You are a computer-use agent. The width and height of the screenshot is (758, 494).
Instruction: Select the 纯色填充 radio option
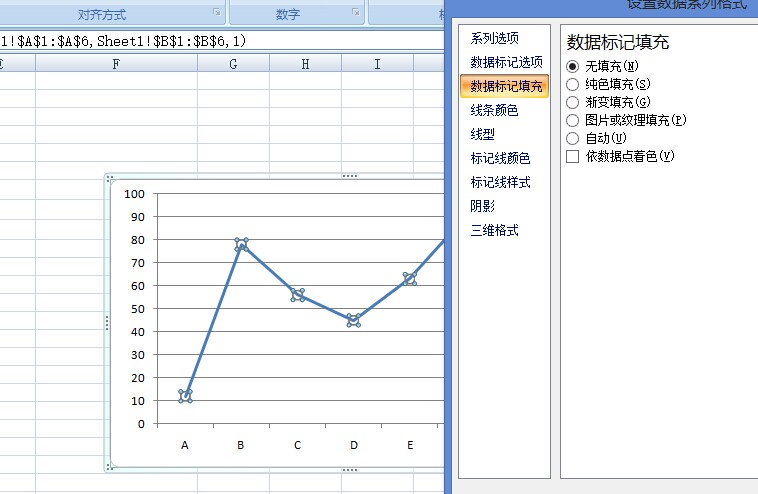[x=572, y=84]
